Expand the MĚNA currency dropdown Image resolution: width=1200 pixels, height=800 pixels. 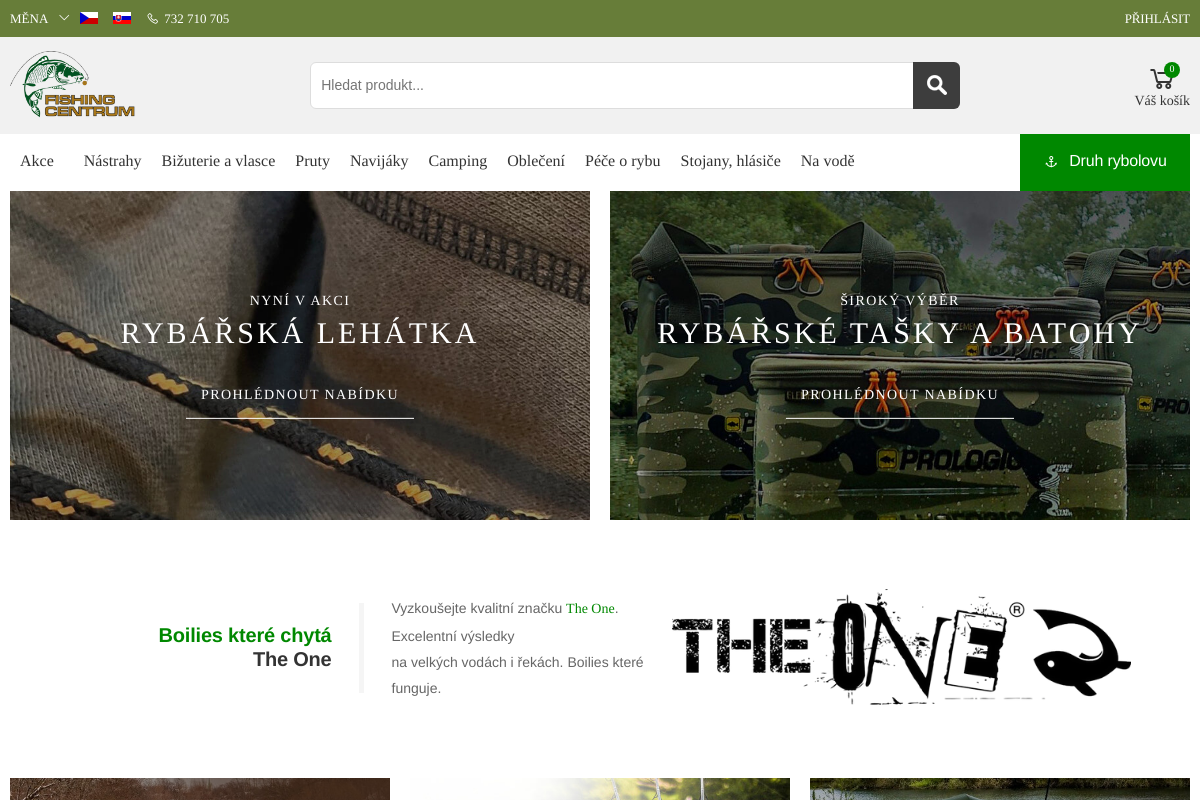pyautogui.click(x=39, y=19)
